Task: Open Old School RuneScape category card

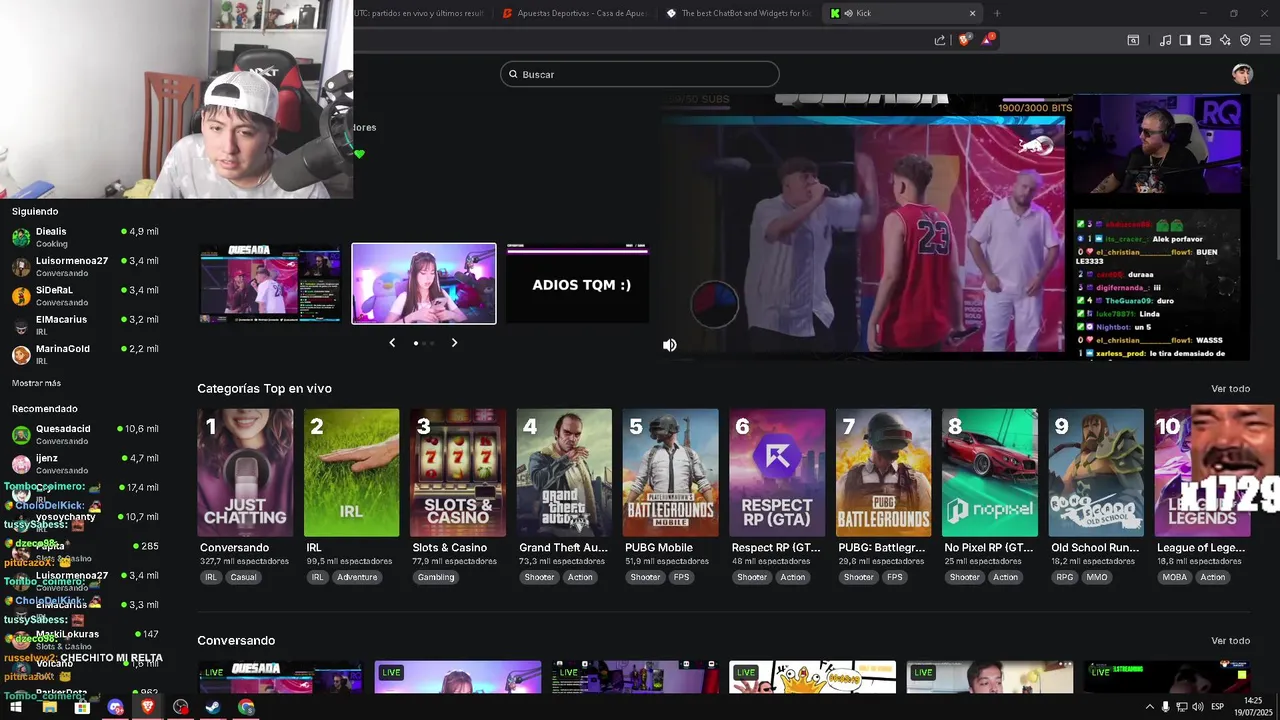Action: point(1096,472)
